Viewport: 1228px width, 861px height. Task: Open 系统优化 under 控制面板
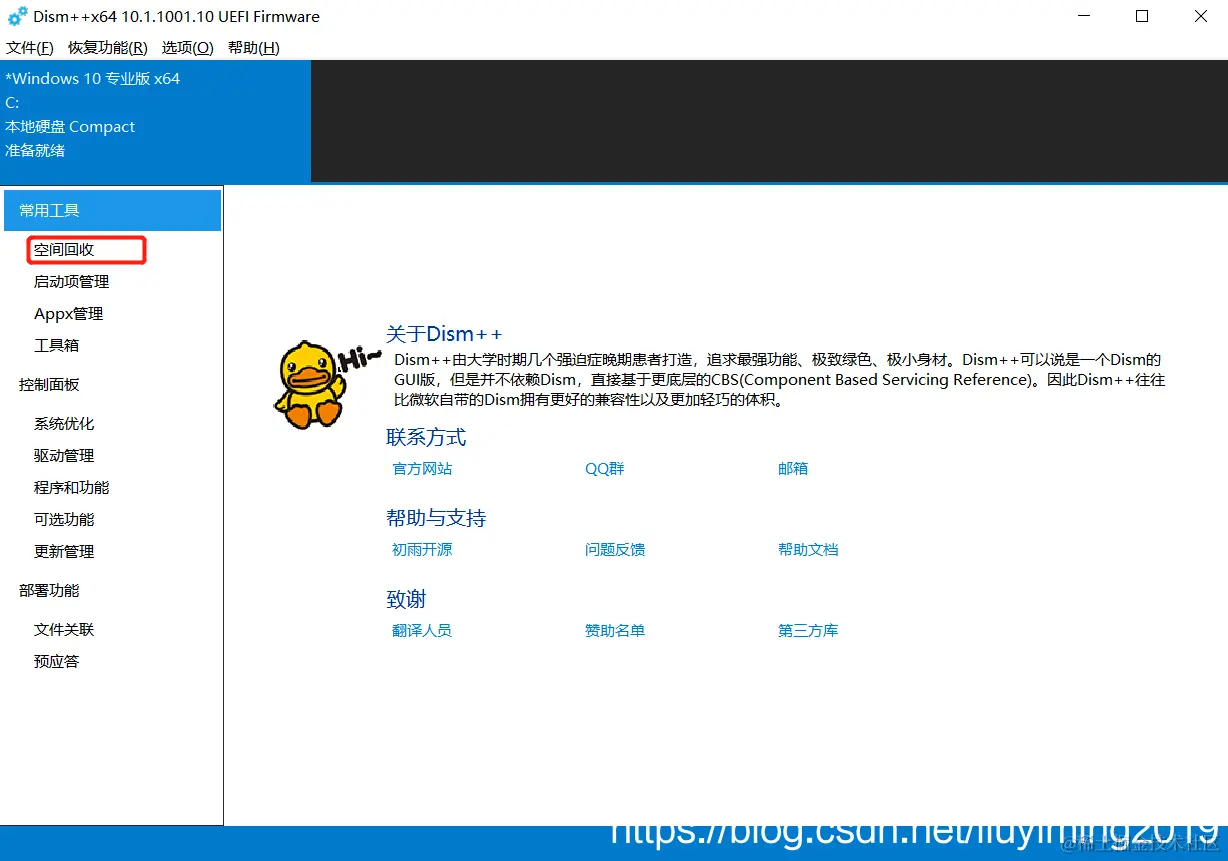pyautogui.click(x=64, y=423)
